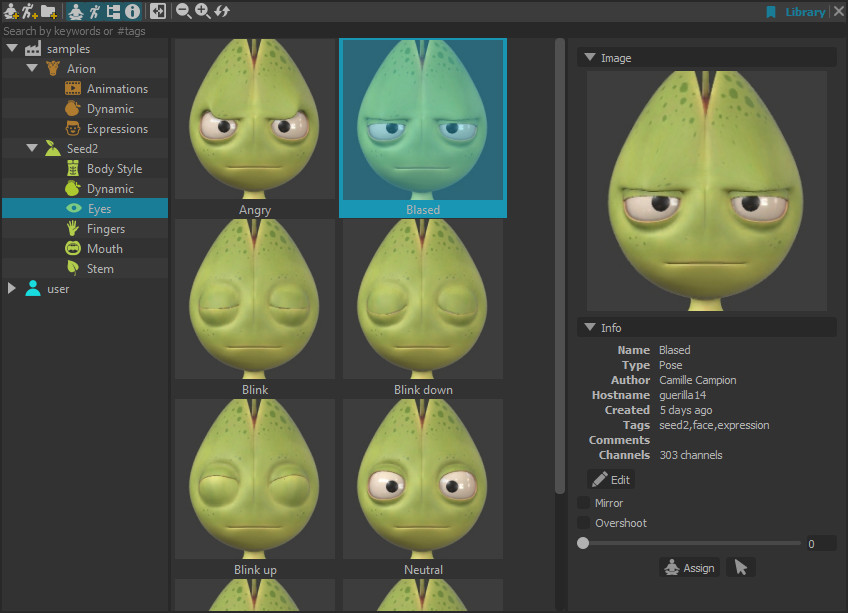Toggle the info panel icon in toolbar

(x=132, y=12)
